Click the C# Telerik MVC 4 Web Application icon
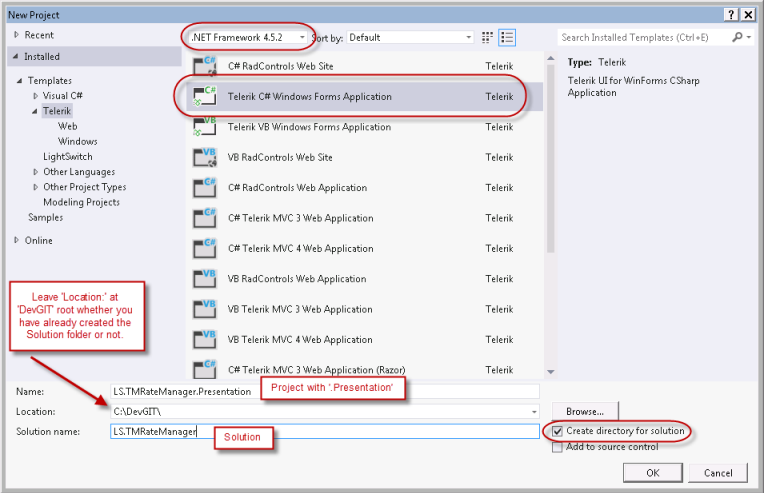Screen dimensions: 764x493 [x=205, y=248]
